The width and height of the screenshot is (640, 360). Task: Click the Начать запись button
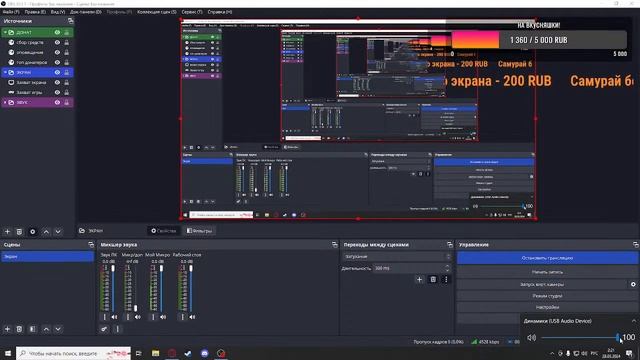pos(547,272)
